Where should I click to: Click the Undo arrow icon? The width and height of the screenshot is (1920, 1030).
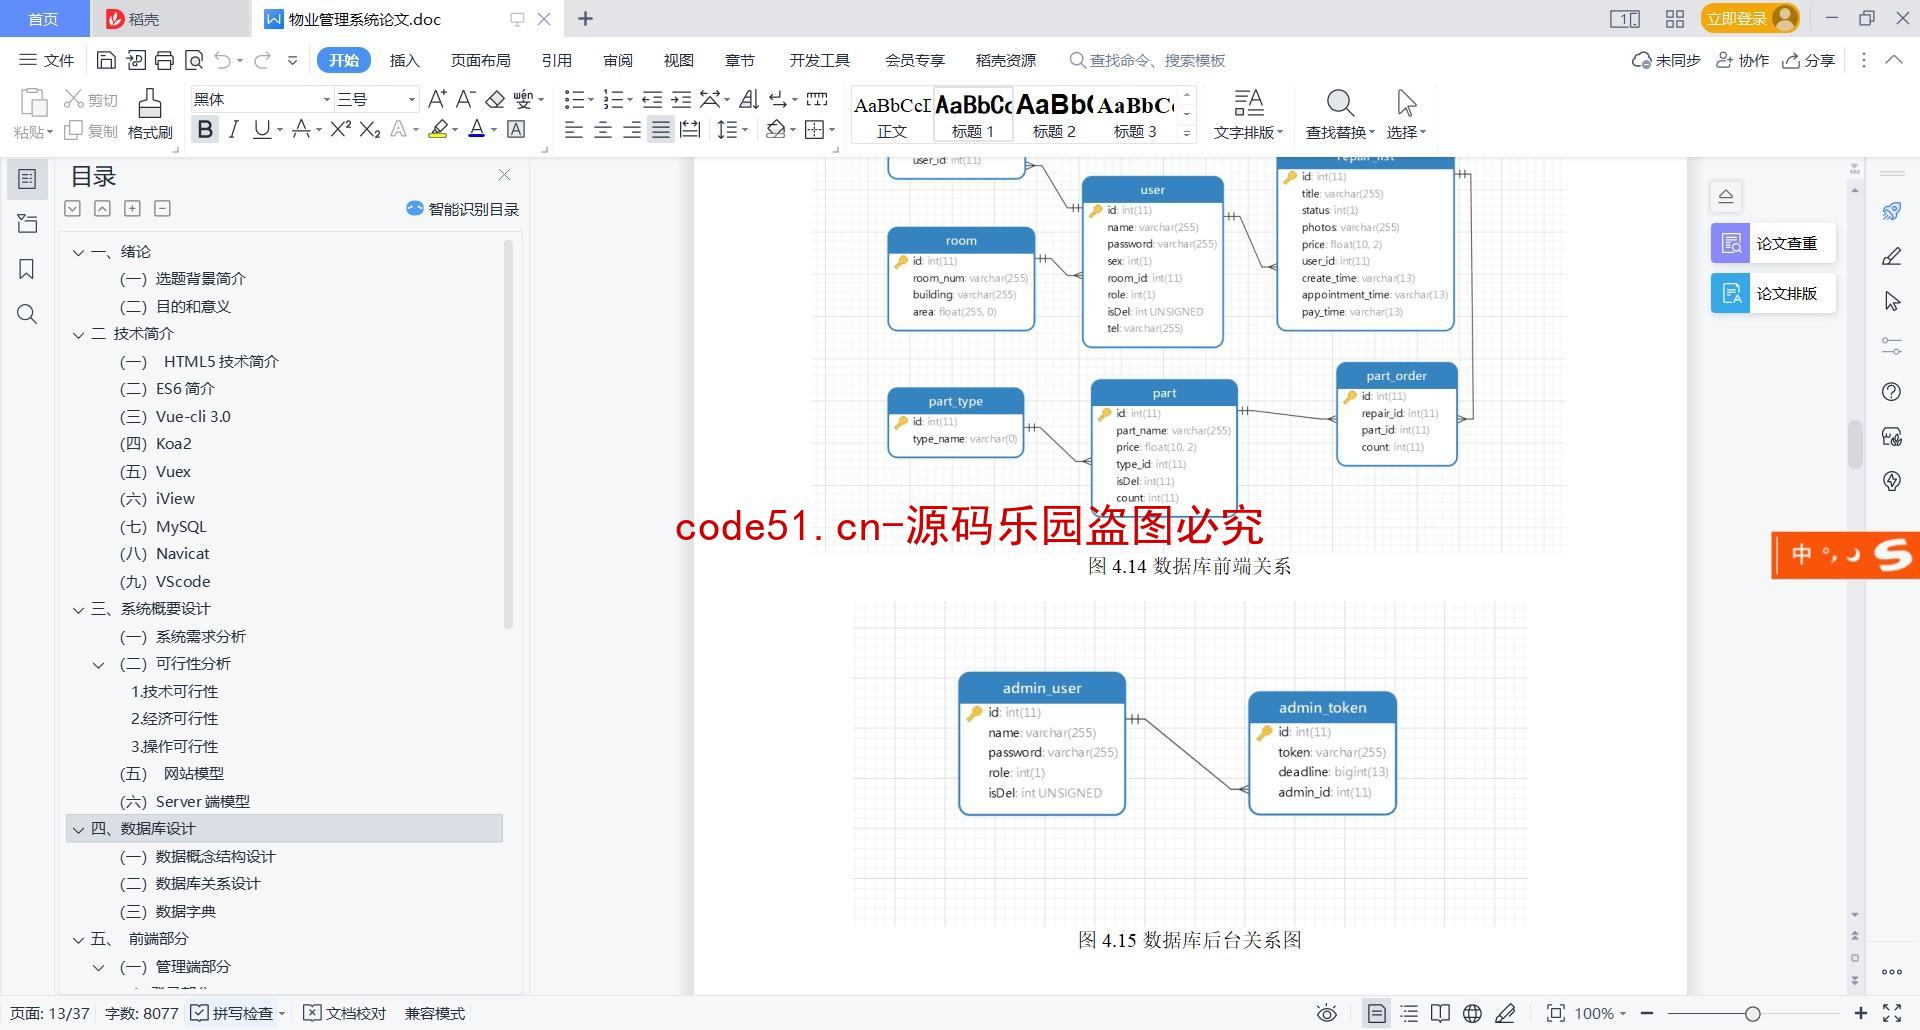click(222, 60)
